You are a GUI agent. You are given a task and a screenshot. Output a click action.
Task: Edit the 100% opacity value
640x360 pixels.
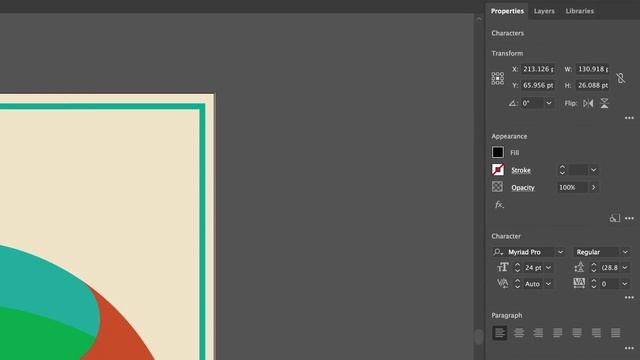[x=572, y=187]
